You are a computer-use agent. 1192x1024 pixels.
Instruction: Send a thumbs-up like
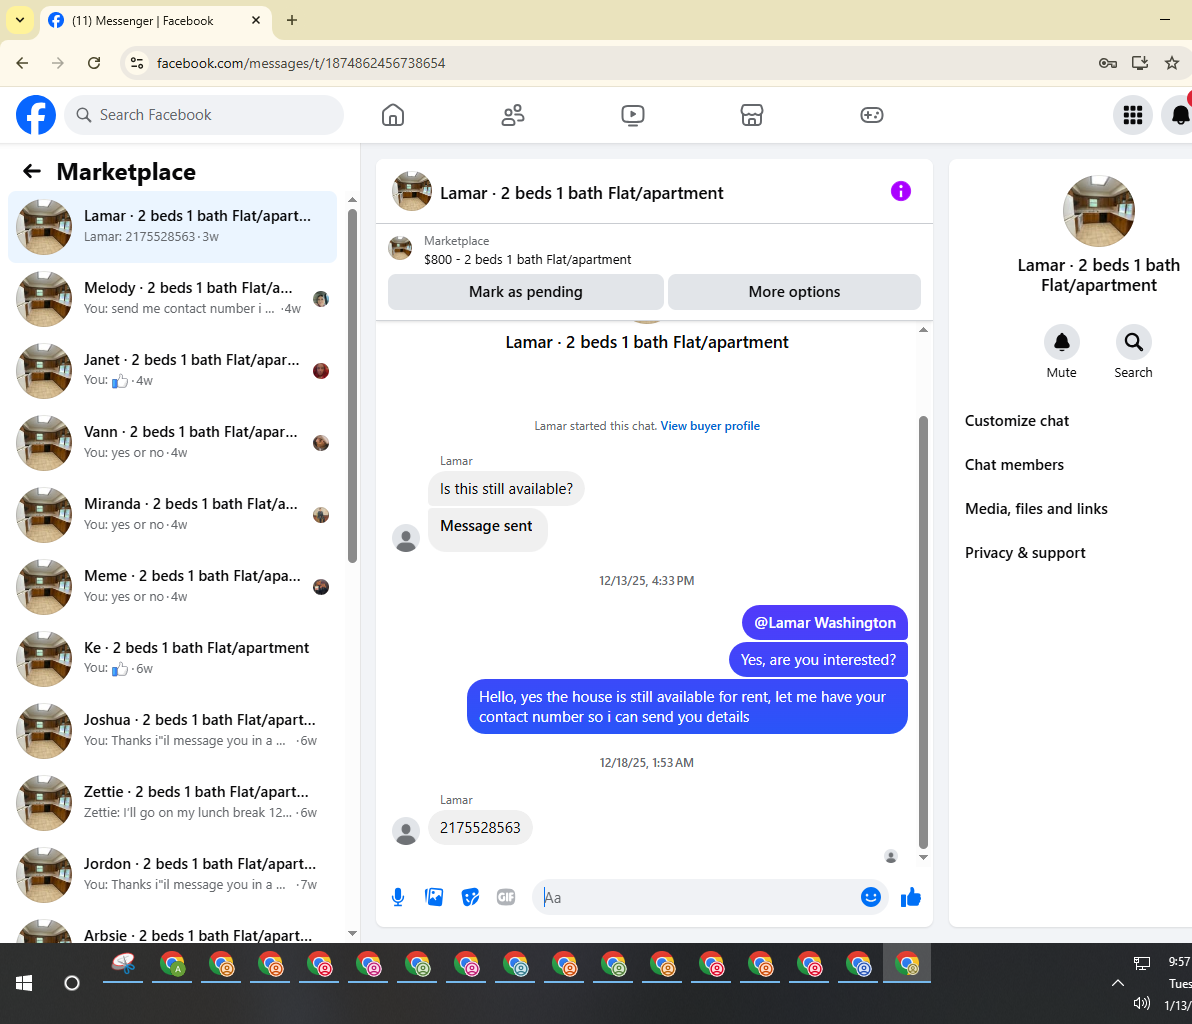click(x=911, y=898)
